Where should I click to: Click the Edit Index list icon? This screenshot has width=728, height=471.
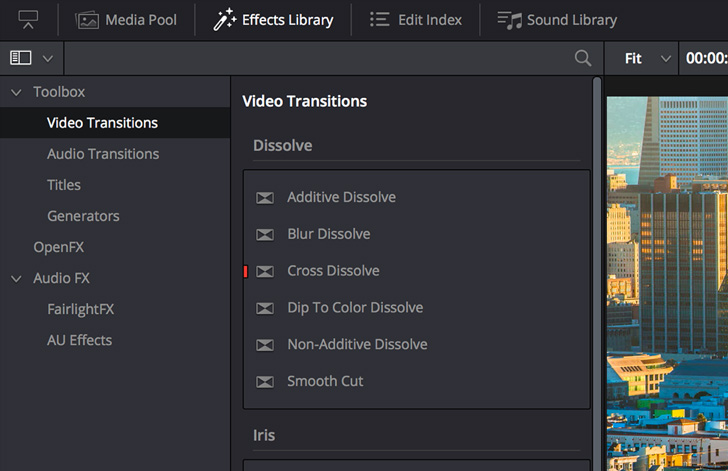click(x=379, y=20)
